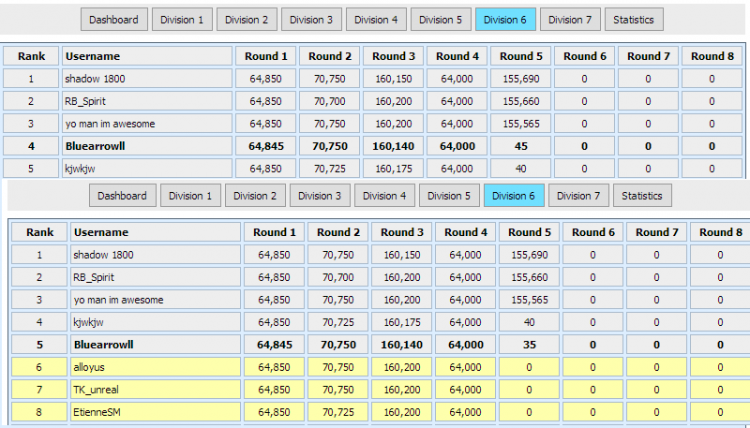
Task: Switch to Division 1 in the upper tab bar
Action: point(181,19)
